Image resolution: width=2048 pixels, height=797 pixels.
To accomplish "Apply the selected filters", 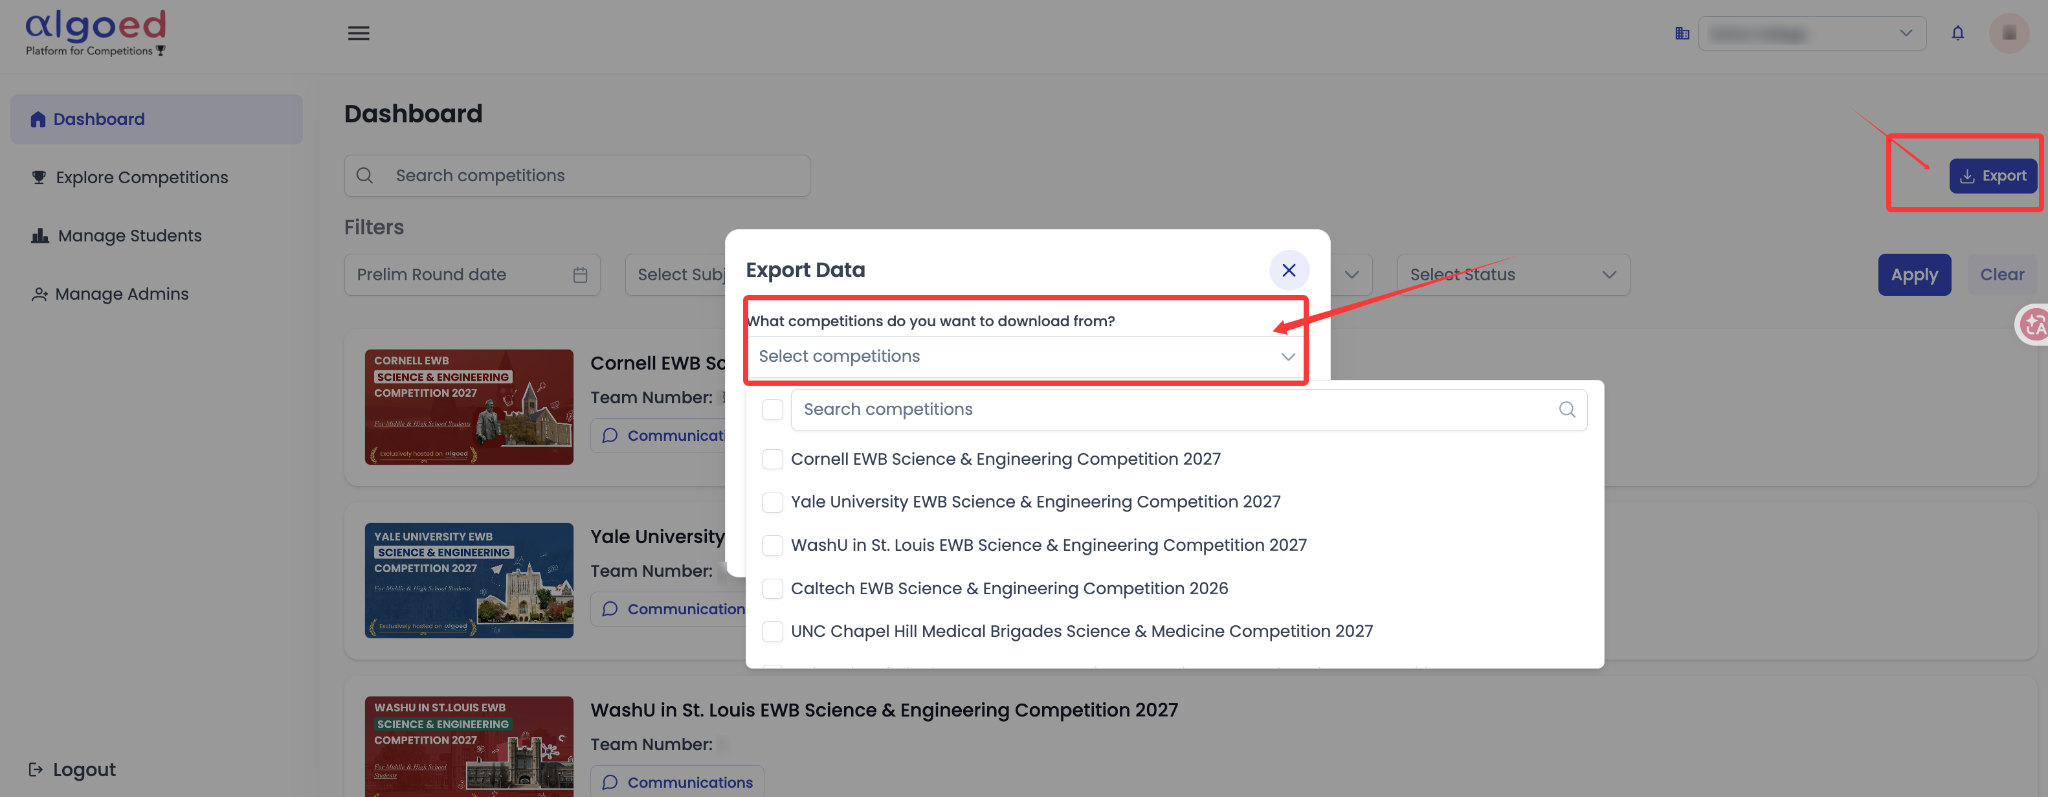I will pos(1914,275).
